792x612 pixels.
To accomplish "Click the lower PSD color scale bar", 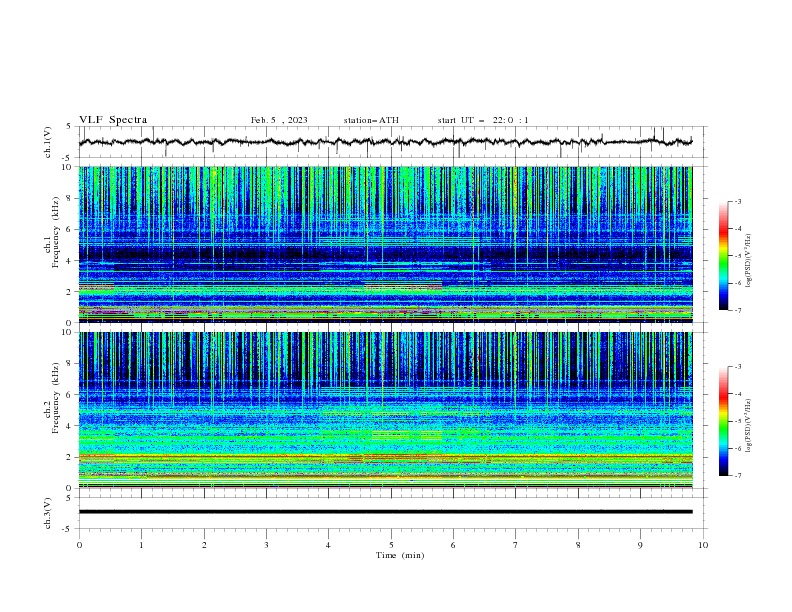I will click(x=723, y=421).
